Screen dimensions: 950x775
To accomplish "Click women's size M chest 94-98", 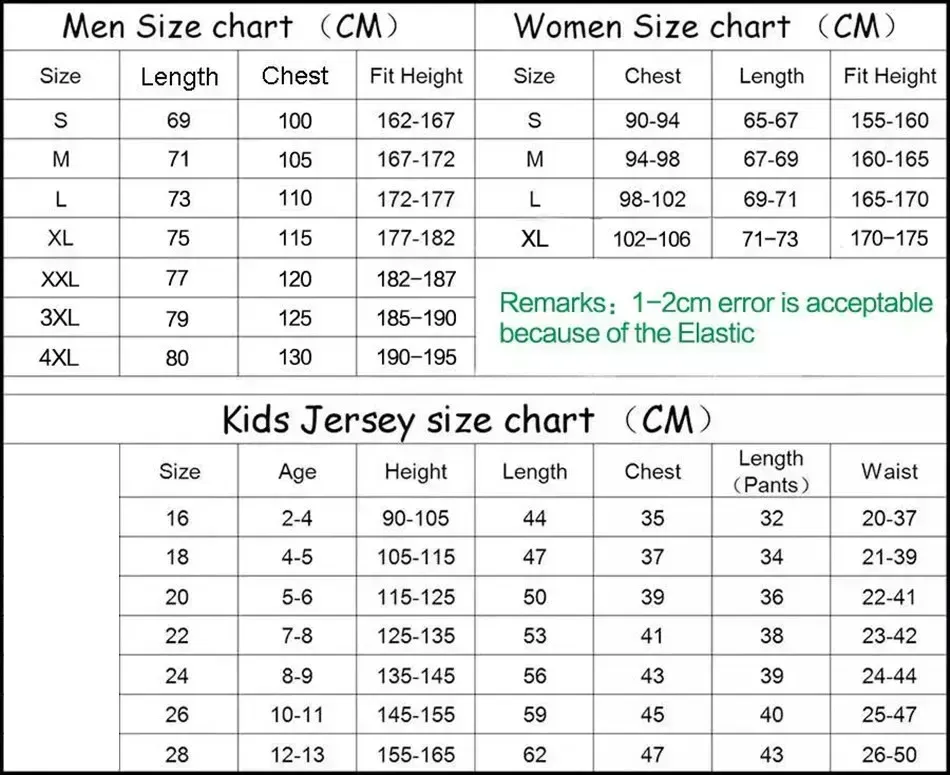I will tap(653, 159).
